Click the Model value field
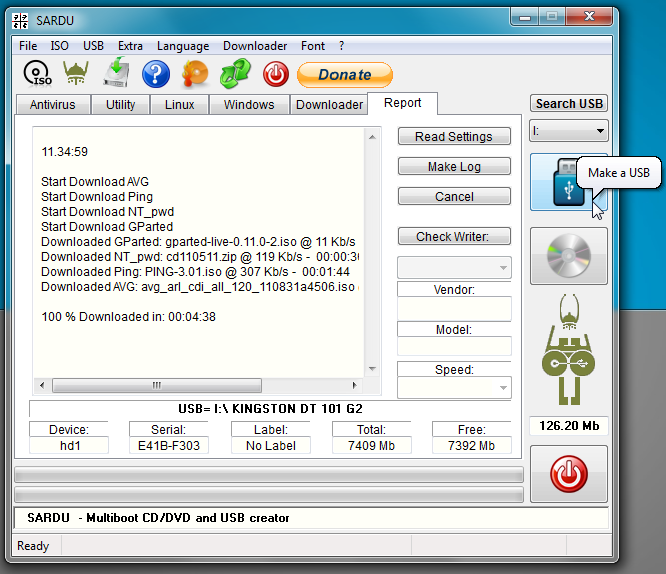This screenshot has height=574, width=666. 454,346
